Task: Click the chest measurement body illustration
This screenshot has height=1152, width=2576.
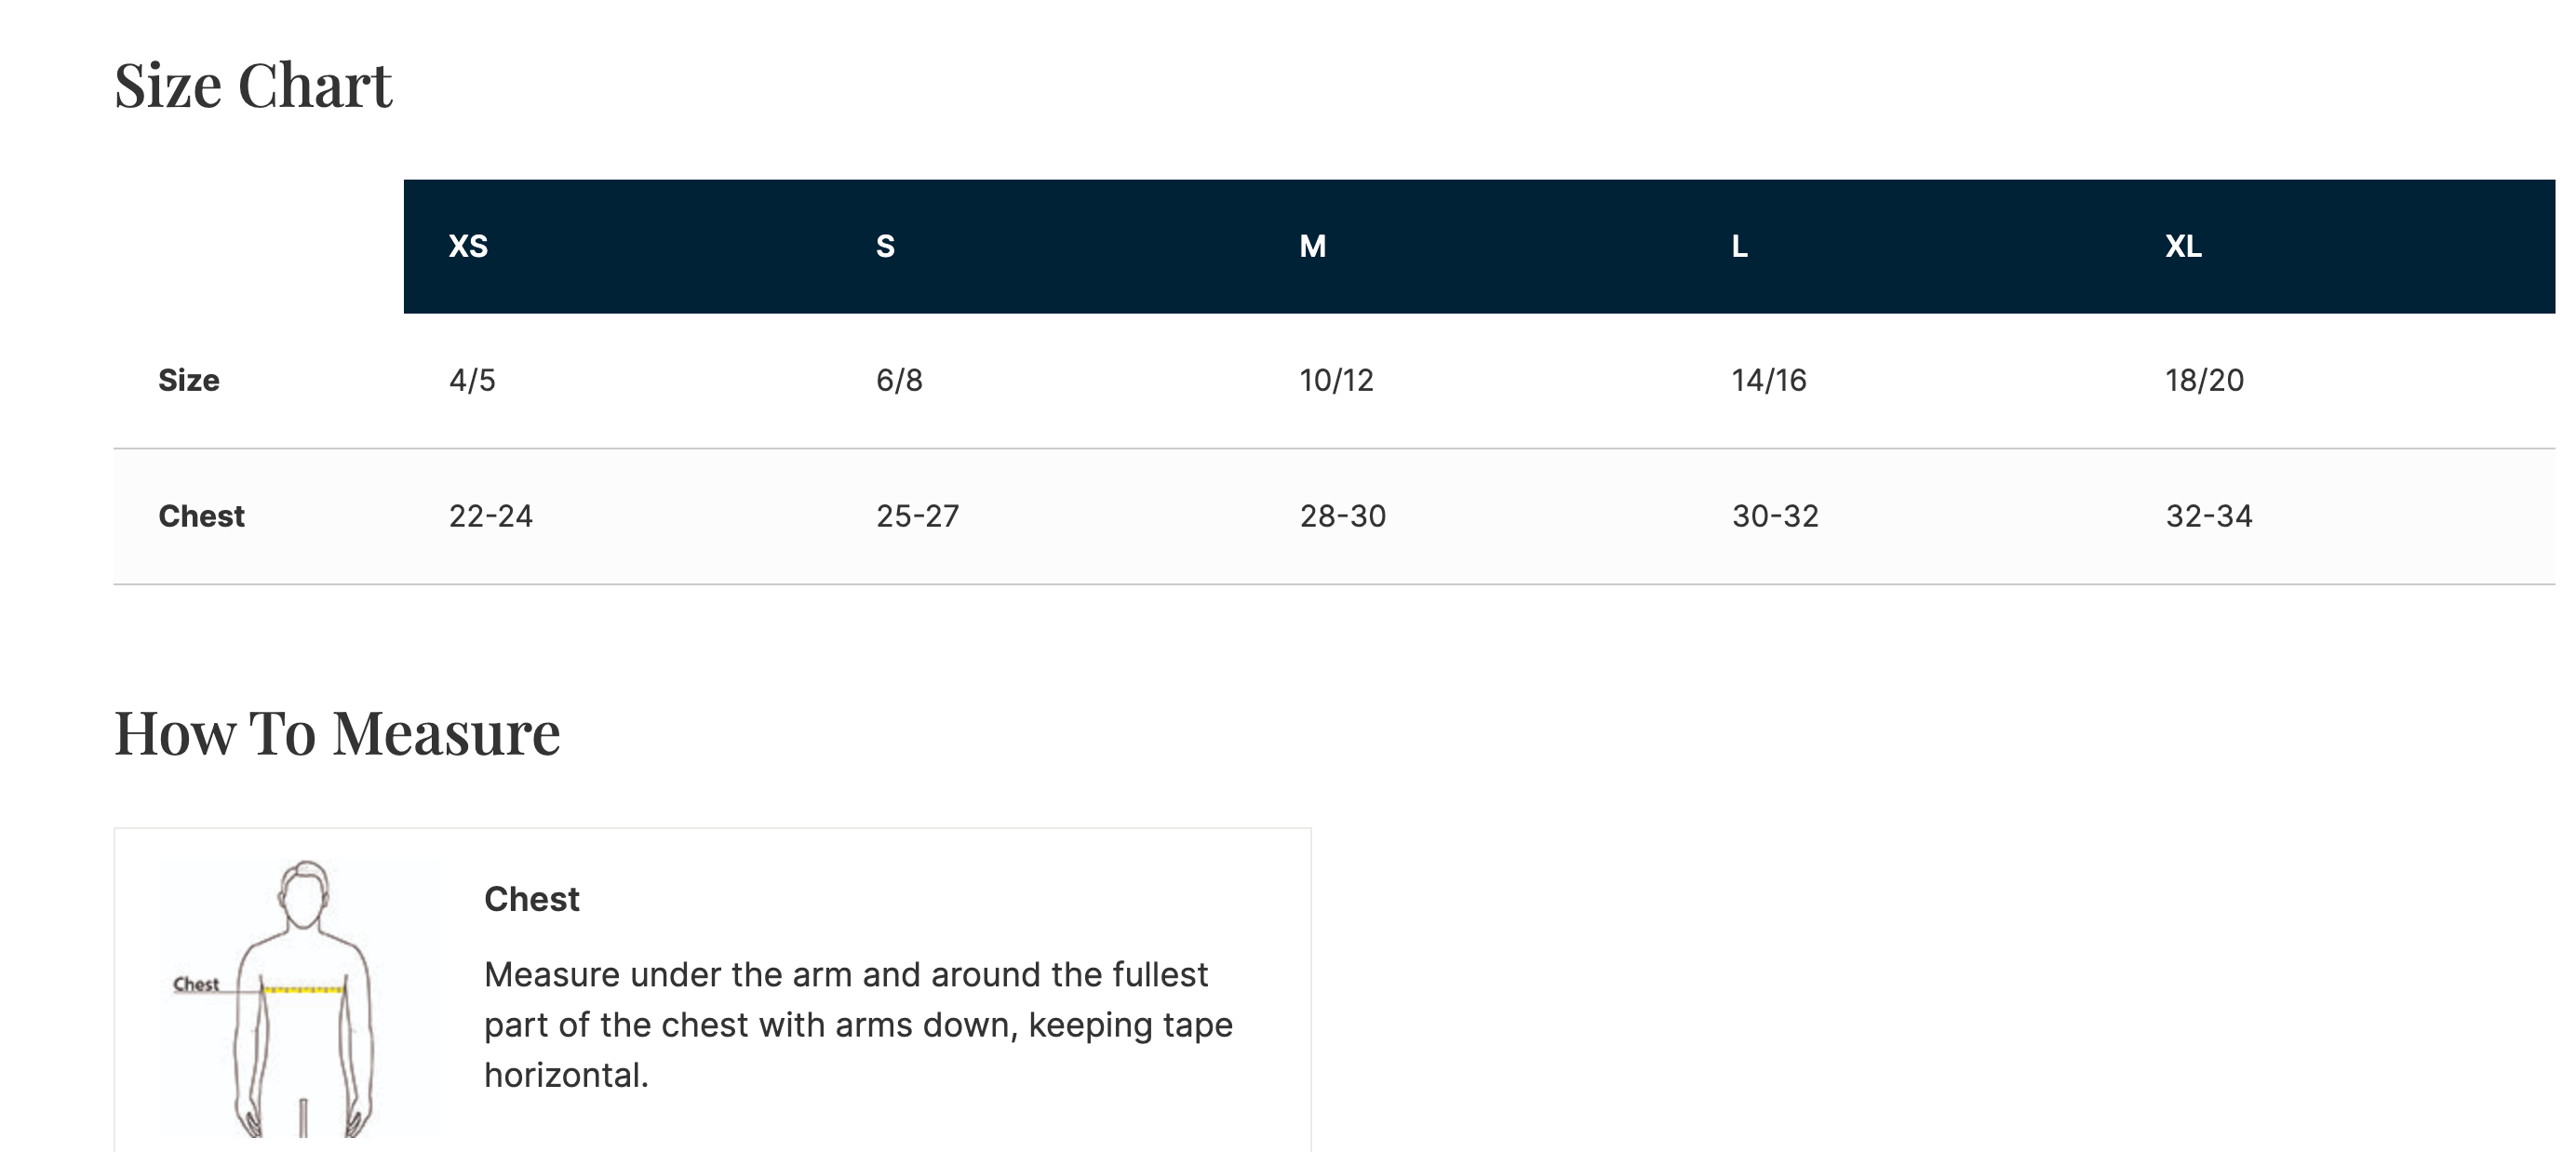Action: click(x=300, y=998)
